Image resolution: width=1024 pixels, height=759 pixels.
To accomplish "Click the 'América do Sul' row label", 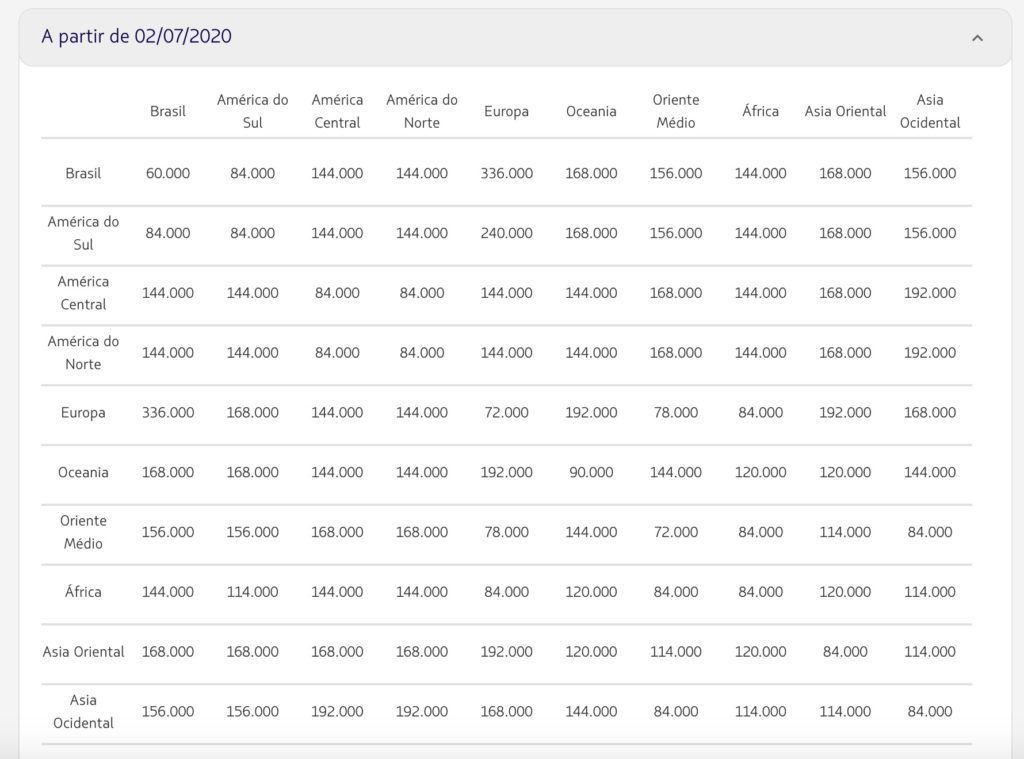I will (x=83, y=233).
